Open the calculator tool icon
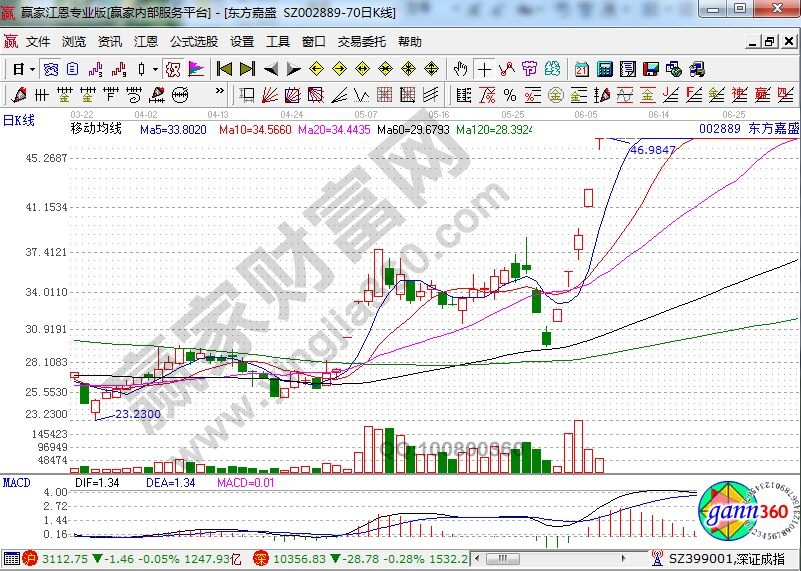Image resolution: width=801 pixels, height=571 pixels. pyautogui.click(x=605, y=69)
